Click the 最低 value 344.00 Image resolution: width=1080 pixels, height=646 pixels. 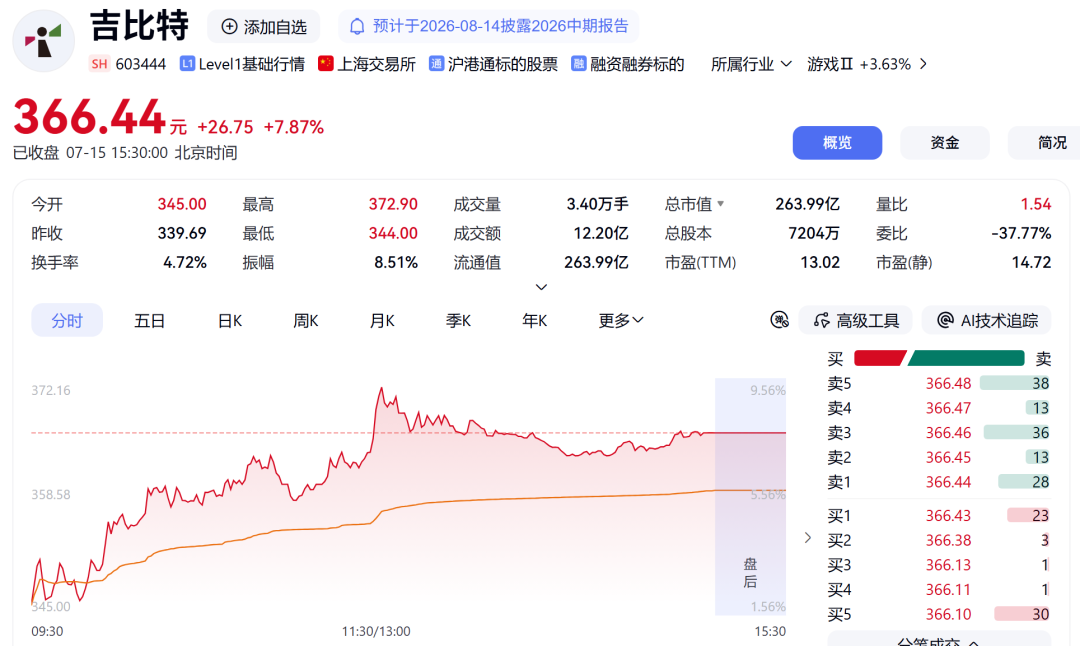[393, 233]
